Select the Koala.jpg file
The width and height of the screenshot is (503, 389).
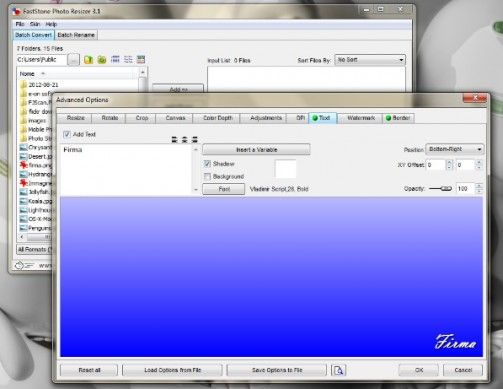[36, 201]
